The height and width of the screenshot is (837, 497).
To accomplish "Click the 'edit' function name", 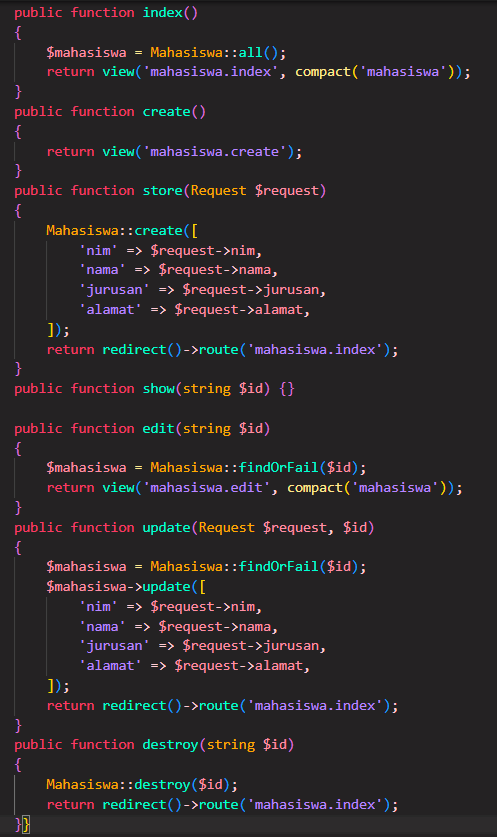I will [159, 429].
